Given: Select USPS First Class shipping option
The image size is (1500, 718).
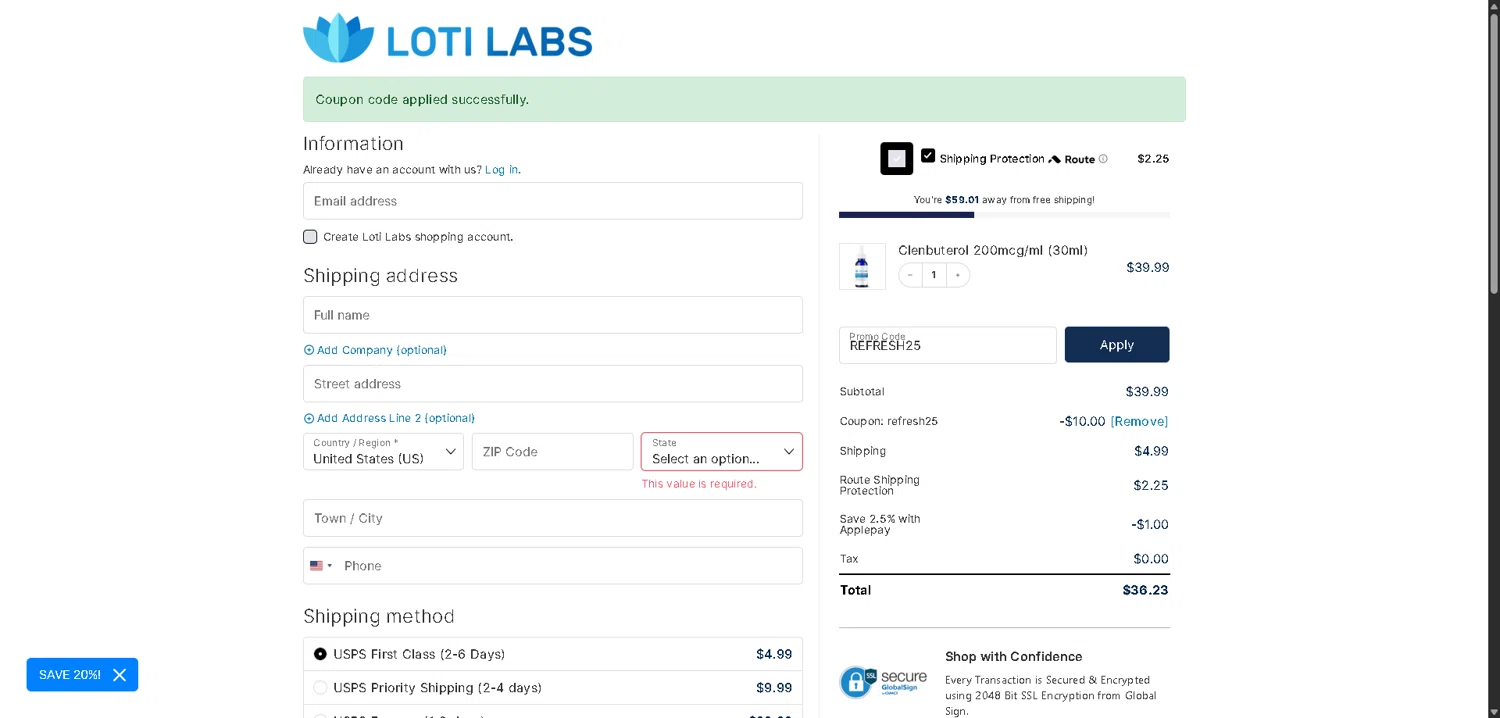Looking at the screenshot, I should pos(320,654).
